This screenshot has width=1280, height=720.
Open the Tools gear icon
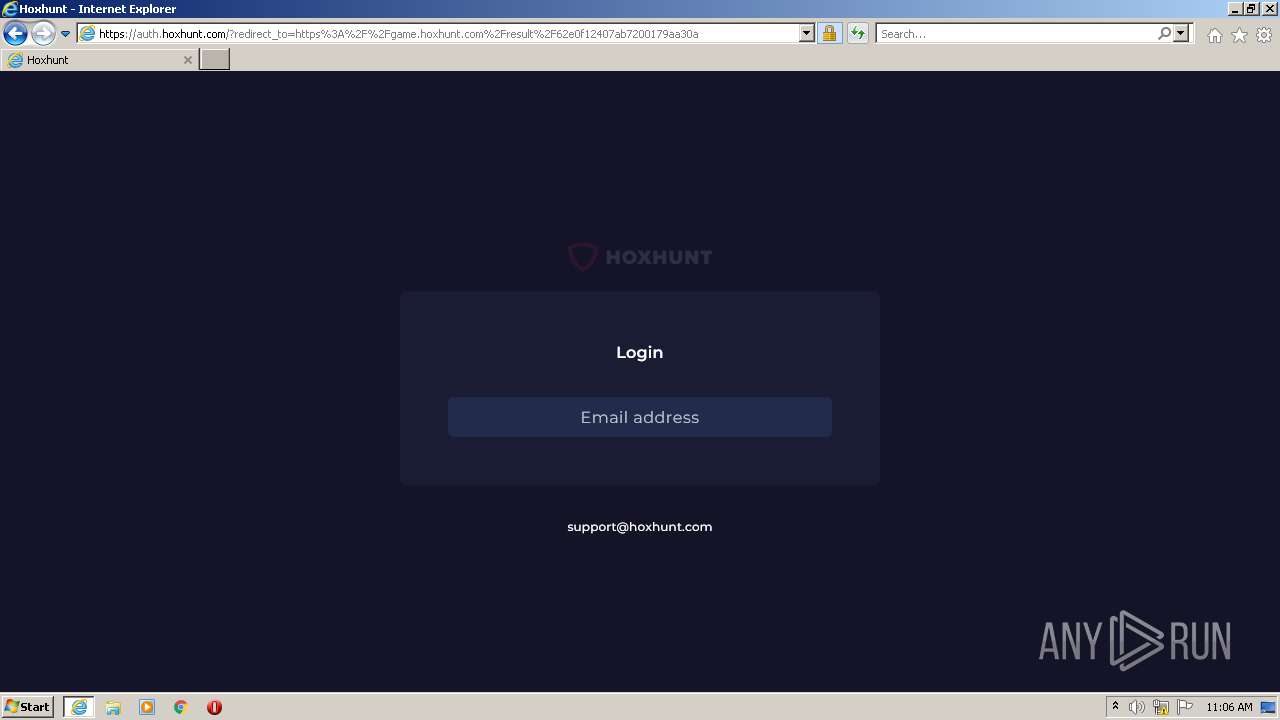1264,35
